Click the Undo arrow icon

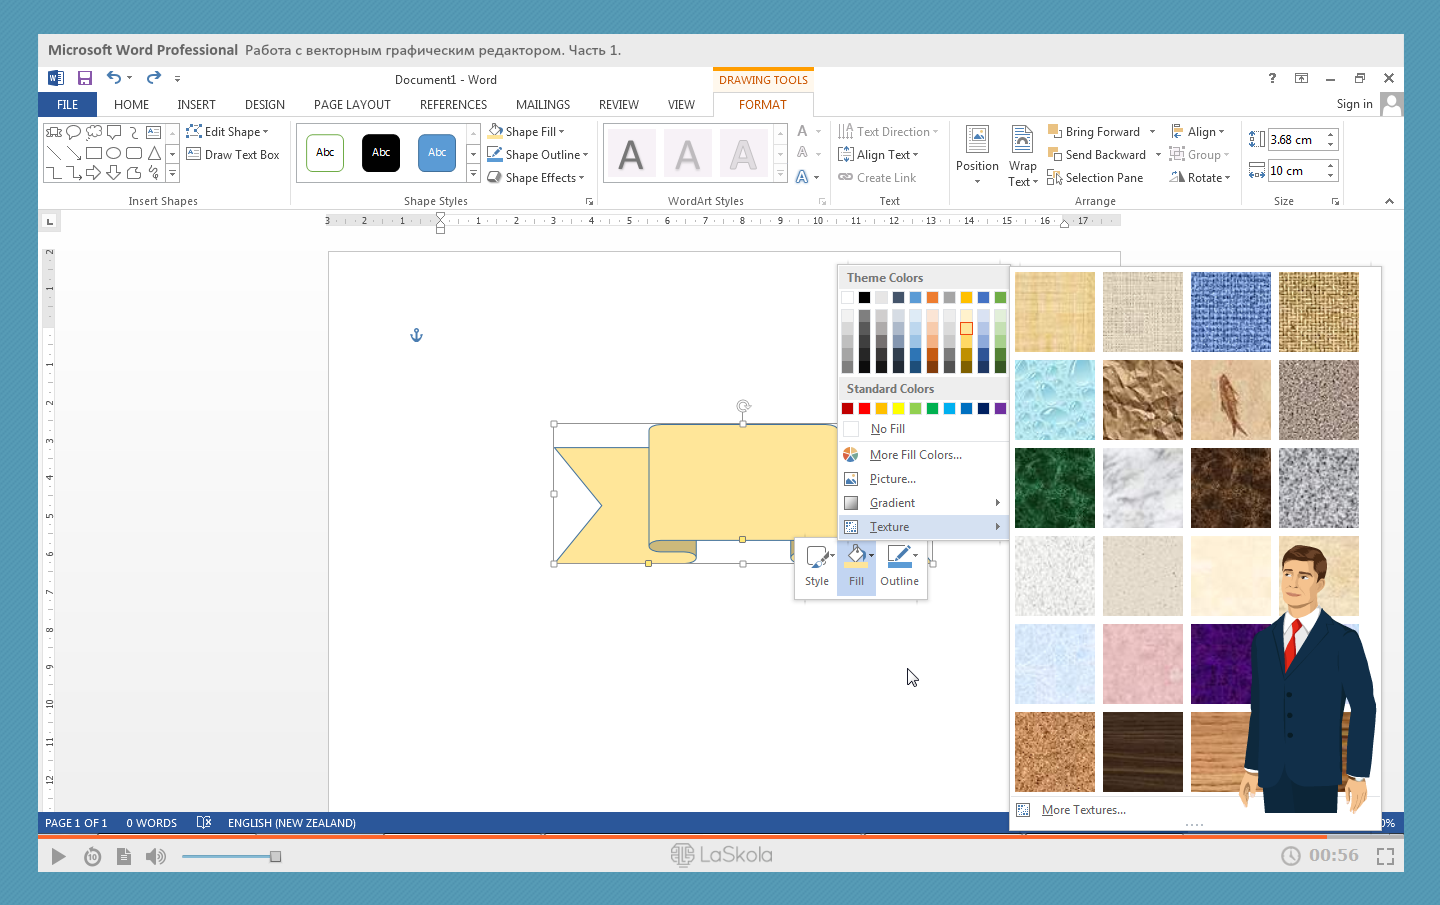pos(114,78)
